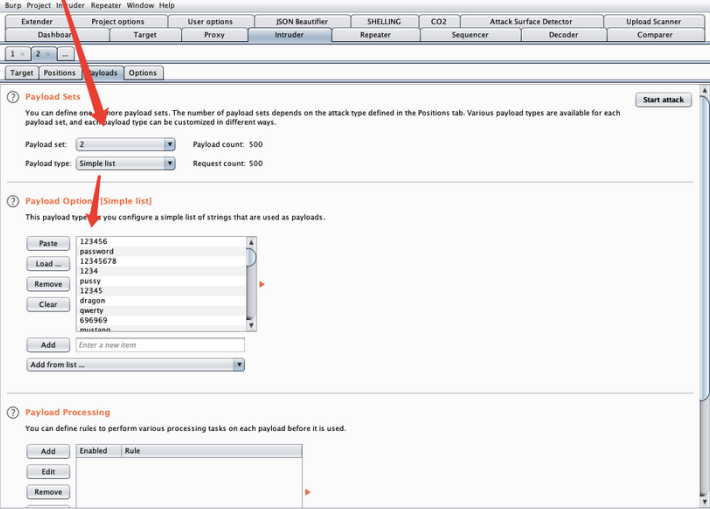This screenshot has height=509, width=710.
Task: Click Add button next to new item field
Action: point(48,345)
